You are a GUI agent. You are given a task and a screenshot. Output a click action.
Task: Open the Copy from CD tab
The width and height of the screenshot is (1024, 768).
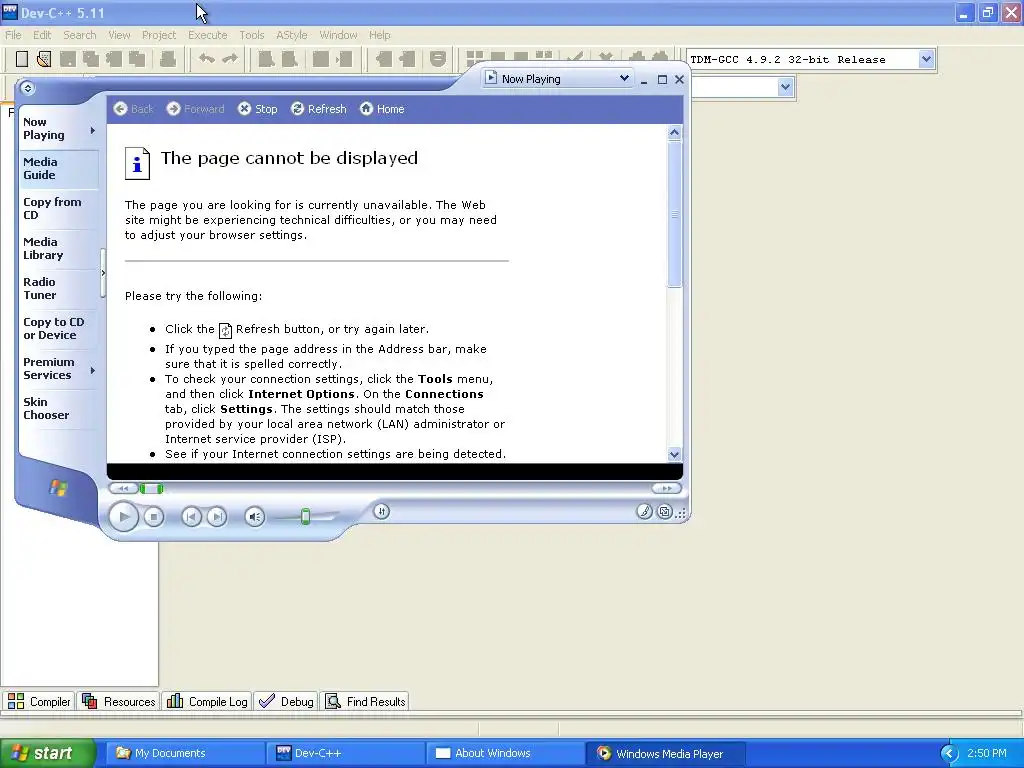point(59,208)
